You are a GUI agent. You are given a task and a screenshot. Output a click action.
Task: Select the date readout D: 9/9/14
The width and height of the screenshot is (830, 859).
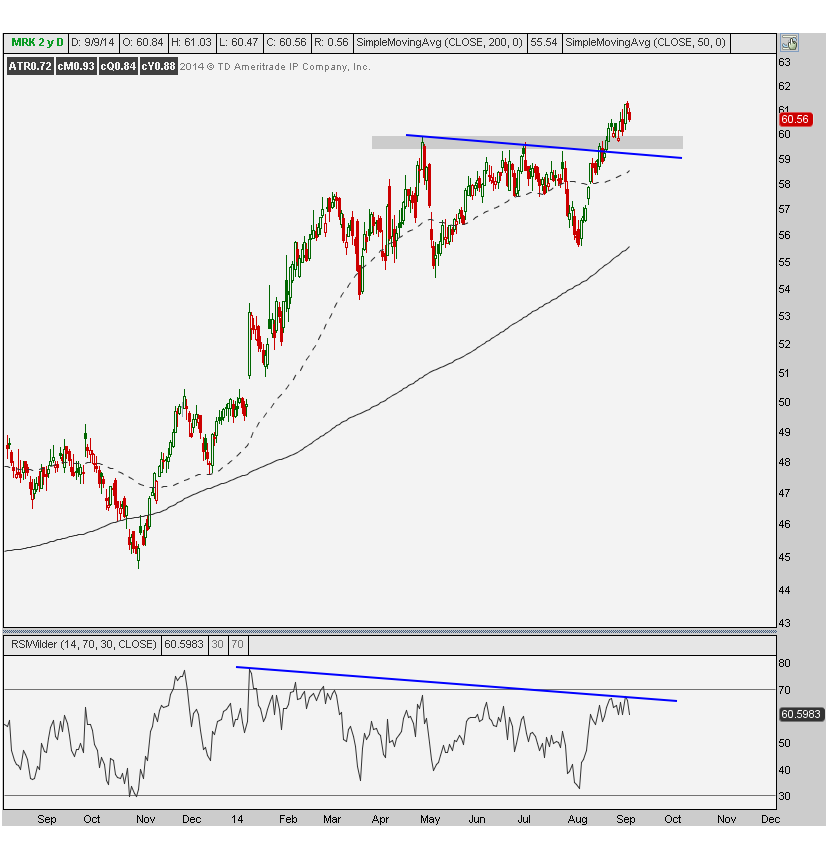tap(93, 42)
